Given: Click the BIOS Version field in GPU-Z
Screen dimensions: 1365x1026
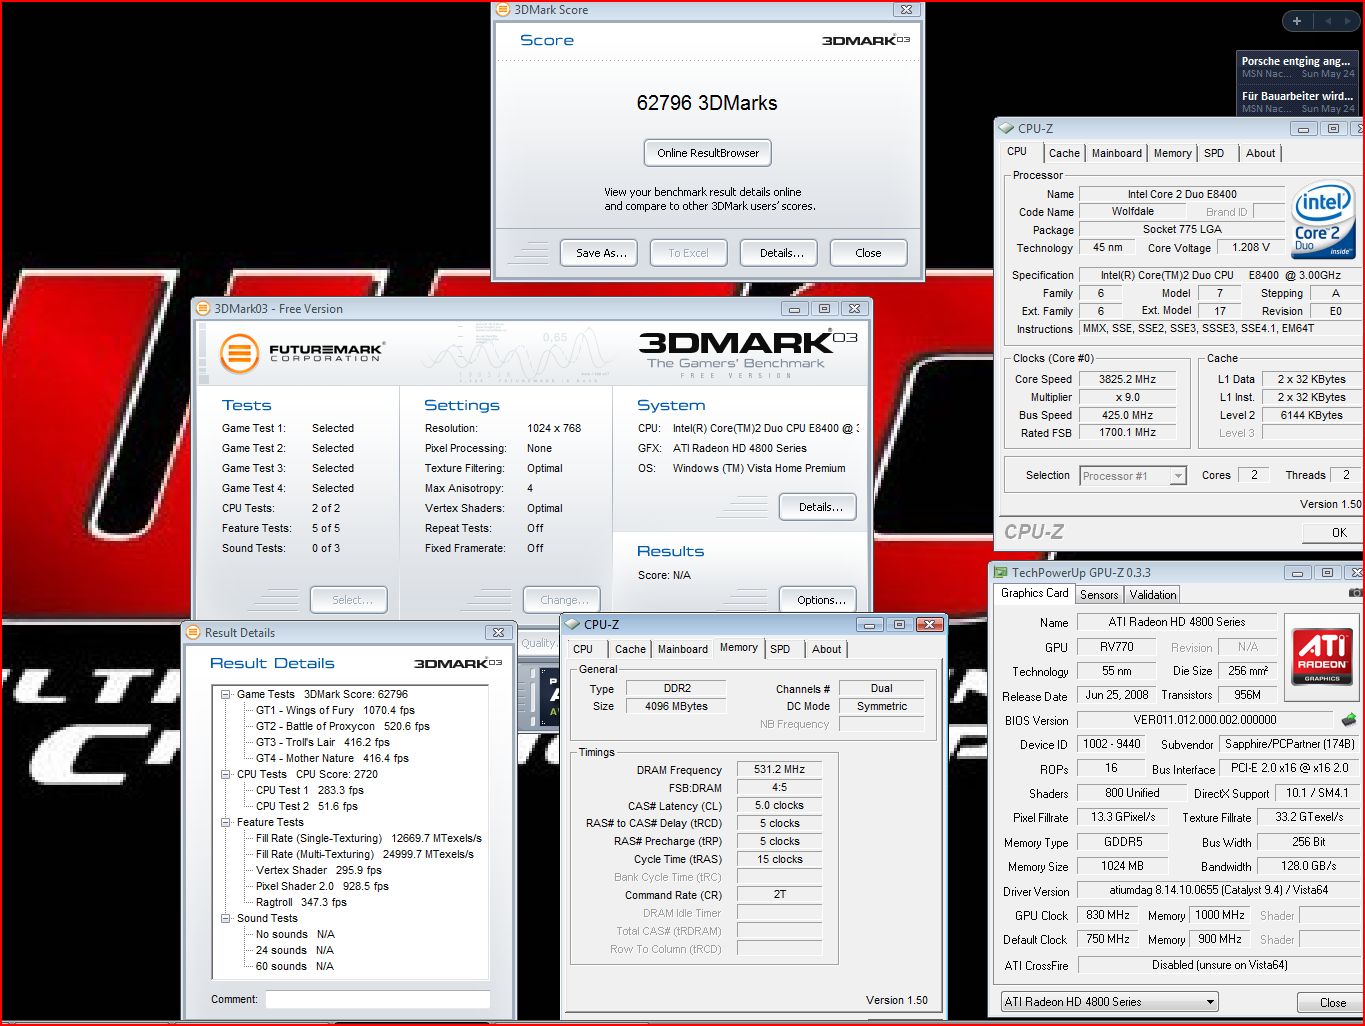Looking at the screenshot, I should point(1205,720).
